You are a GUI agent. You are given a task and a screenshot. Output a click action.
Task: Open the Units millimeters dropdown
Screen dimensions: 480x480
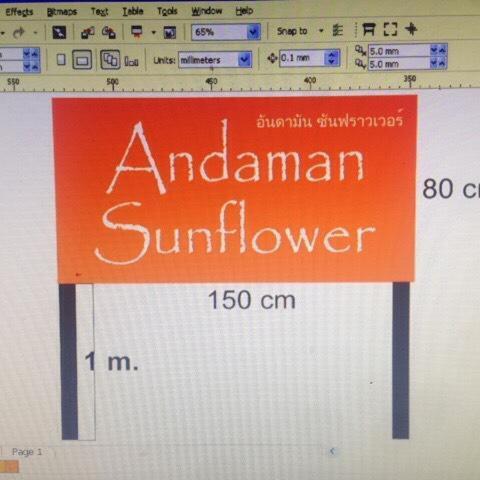(244, 60)
